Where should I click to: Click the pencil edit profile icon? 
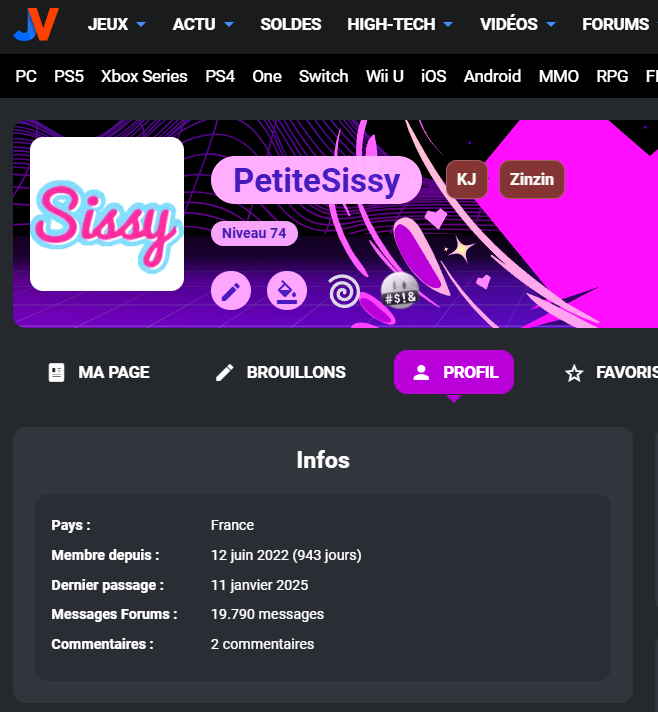[231, 291]
